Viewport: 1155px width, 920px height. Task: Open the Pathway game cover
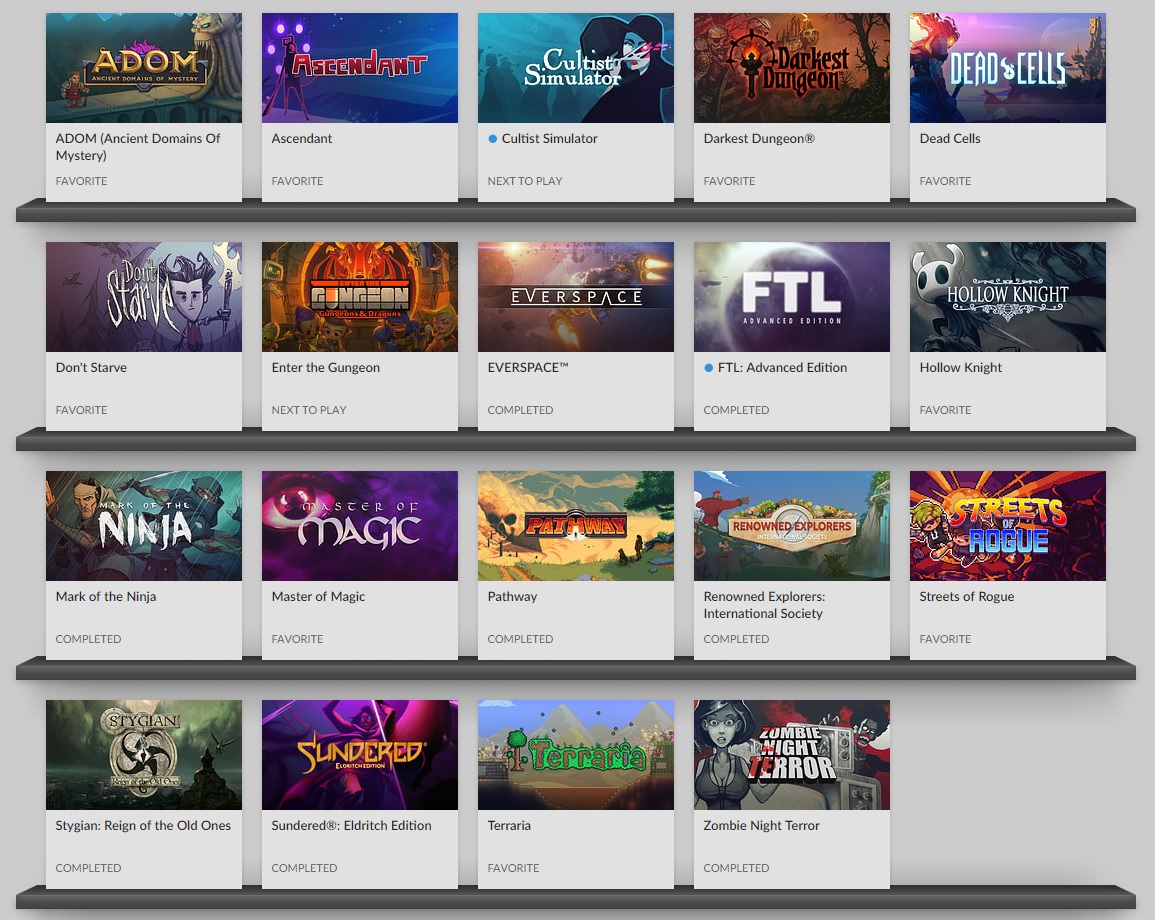pyautogui.click(x=576, y=526)
